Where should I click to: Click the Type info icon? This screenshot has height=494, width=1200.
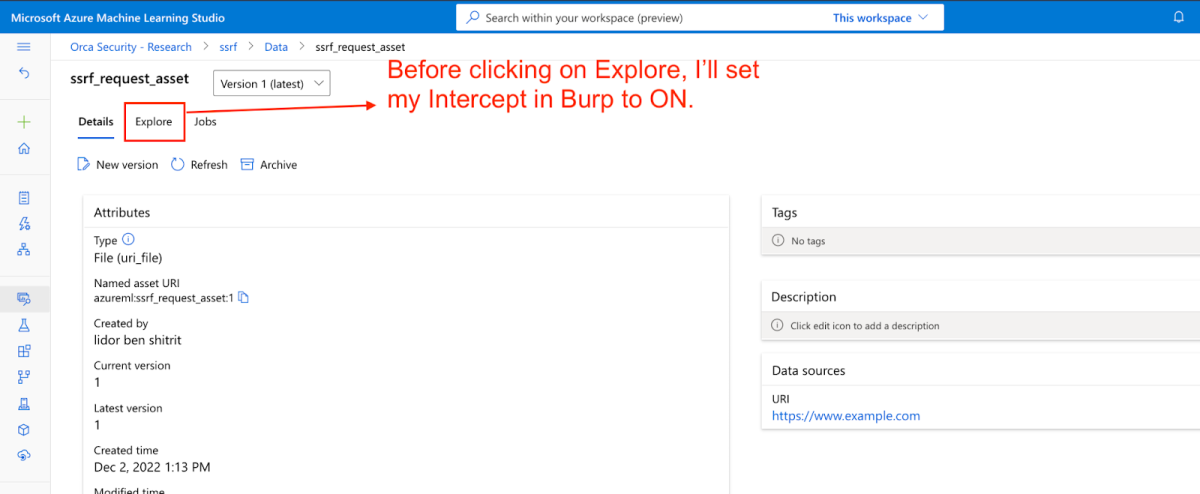(127, 240)
